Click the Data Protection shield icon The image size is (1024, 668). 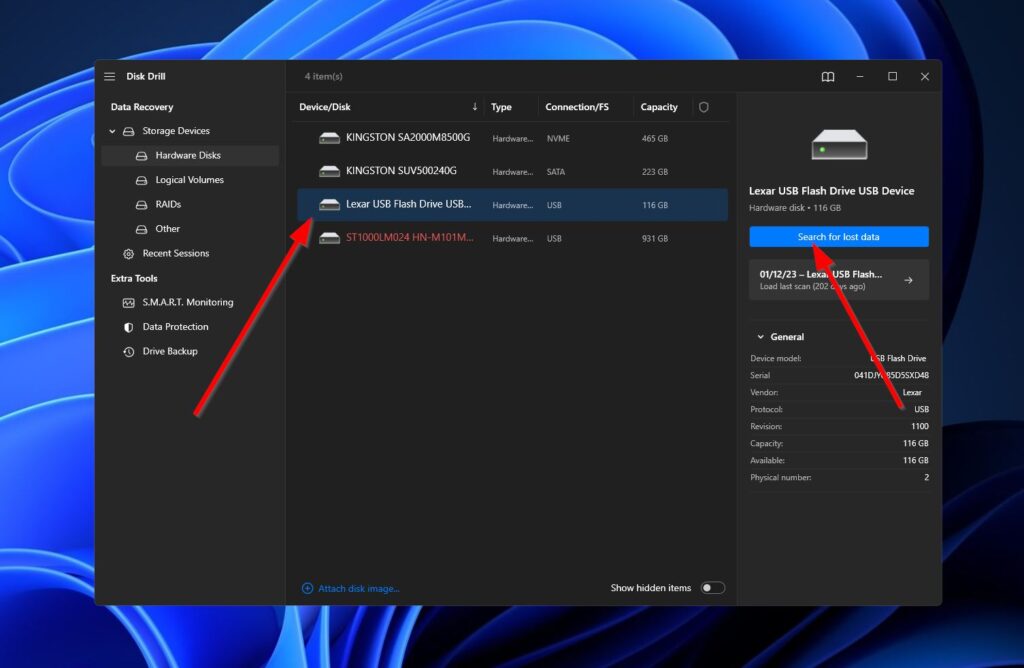(128, 327)
